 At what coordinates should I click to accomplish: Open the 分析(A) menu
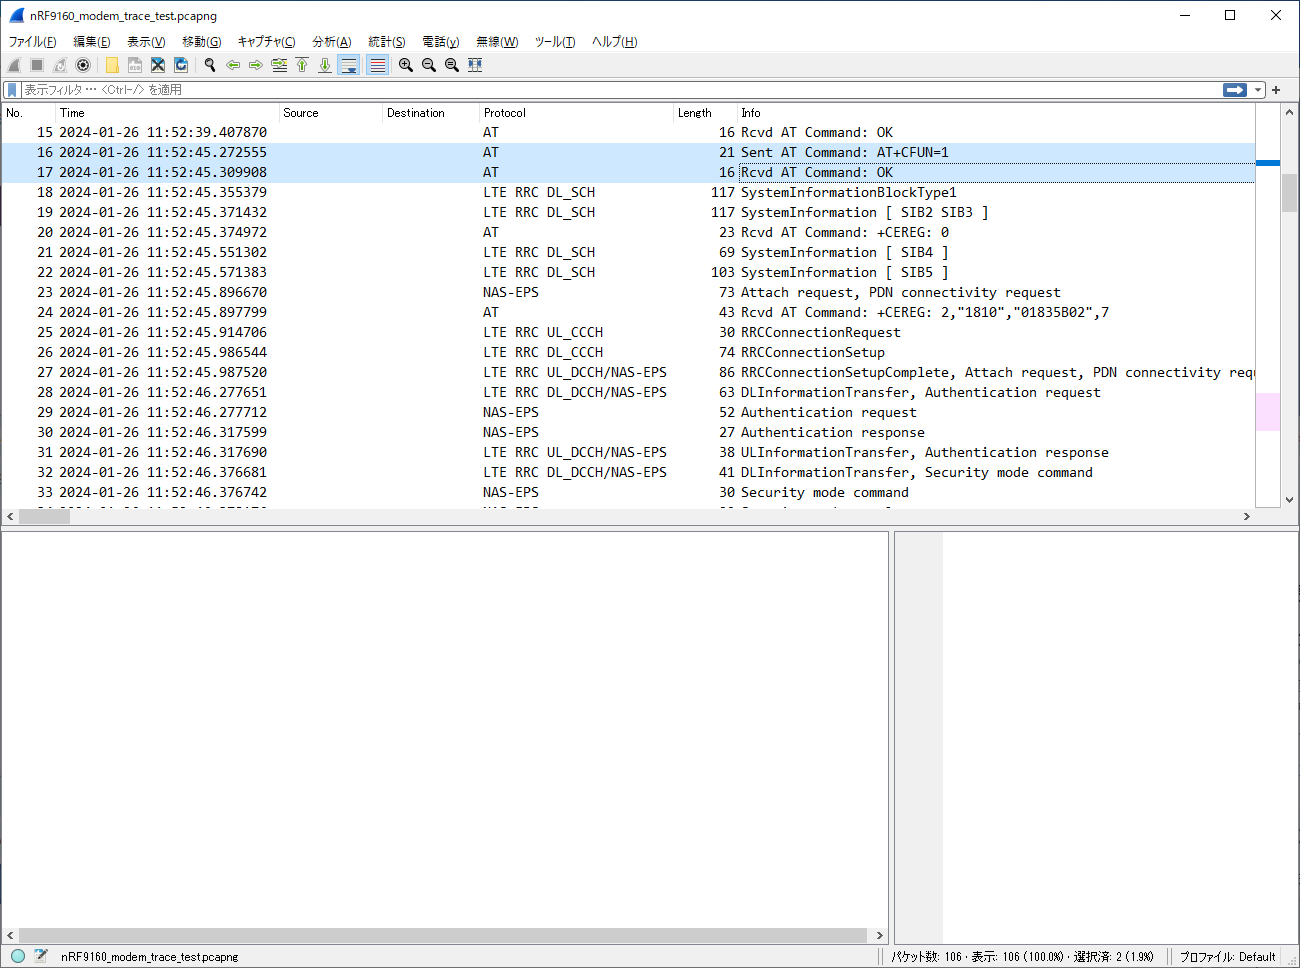point(331,41)
